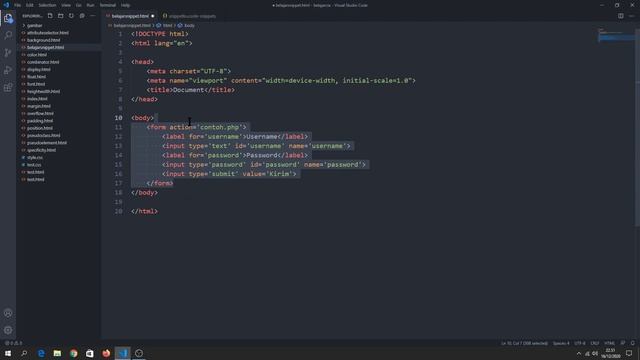Screen dimensions: 640x360
Task: Click body breadcrumb item
Action: tap(189, 25)
